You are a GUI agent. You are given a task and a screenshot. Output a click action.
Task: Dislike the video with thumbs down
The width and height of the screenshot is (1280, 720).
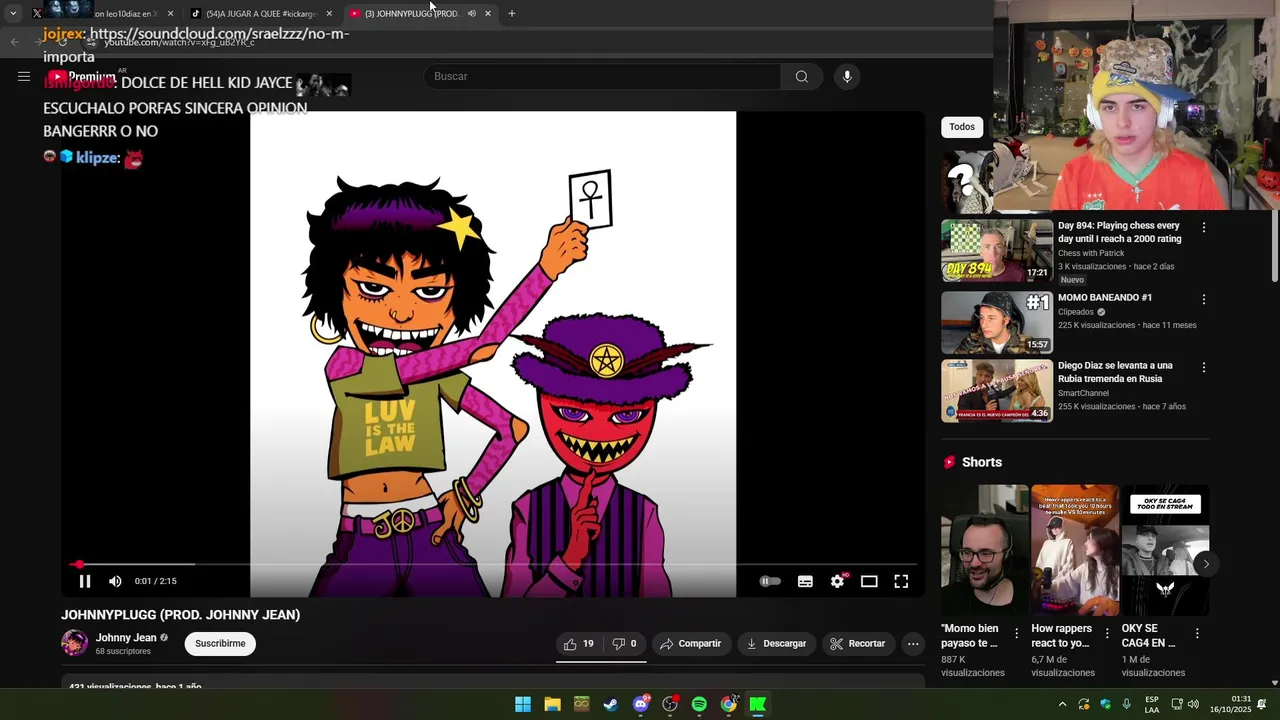coord(624,644)
